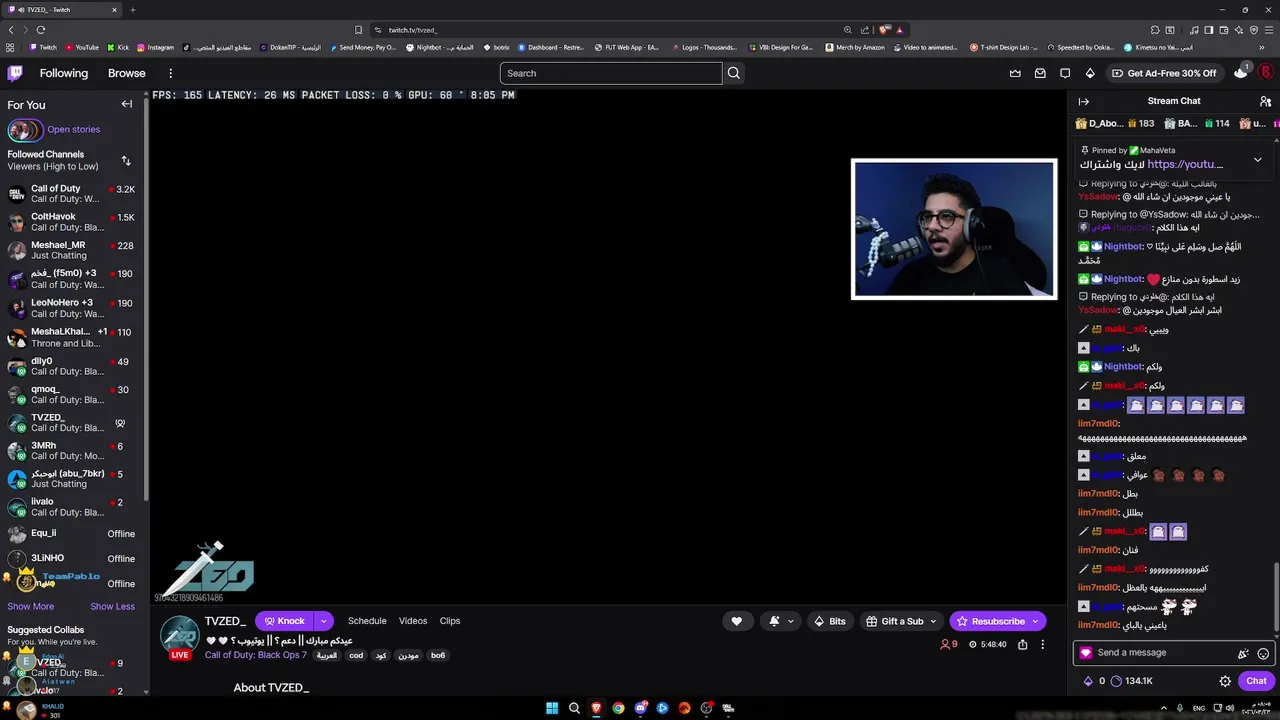Open the Following tab
Viewport: 1280px width, 720px height.
(64, 73)
